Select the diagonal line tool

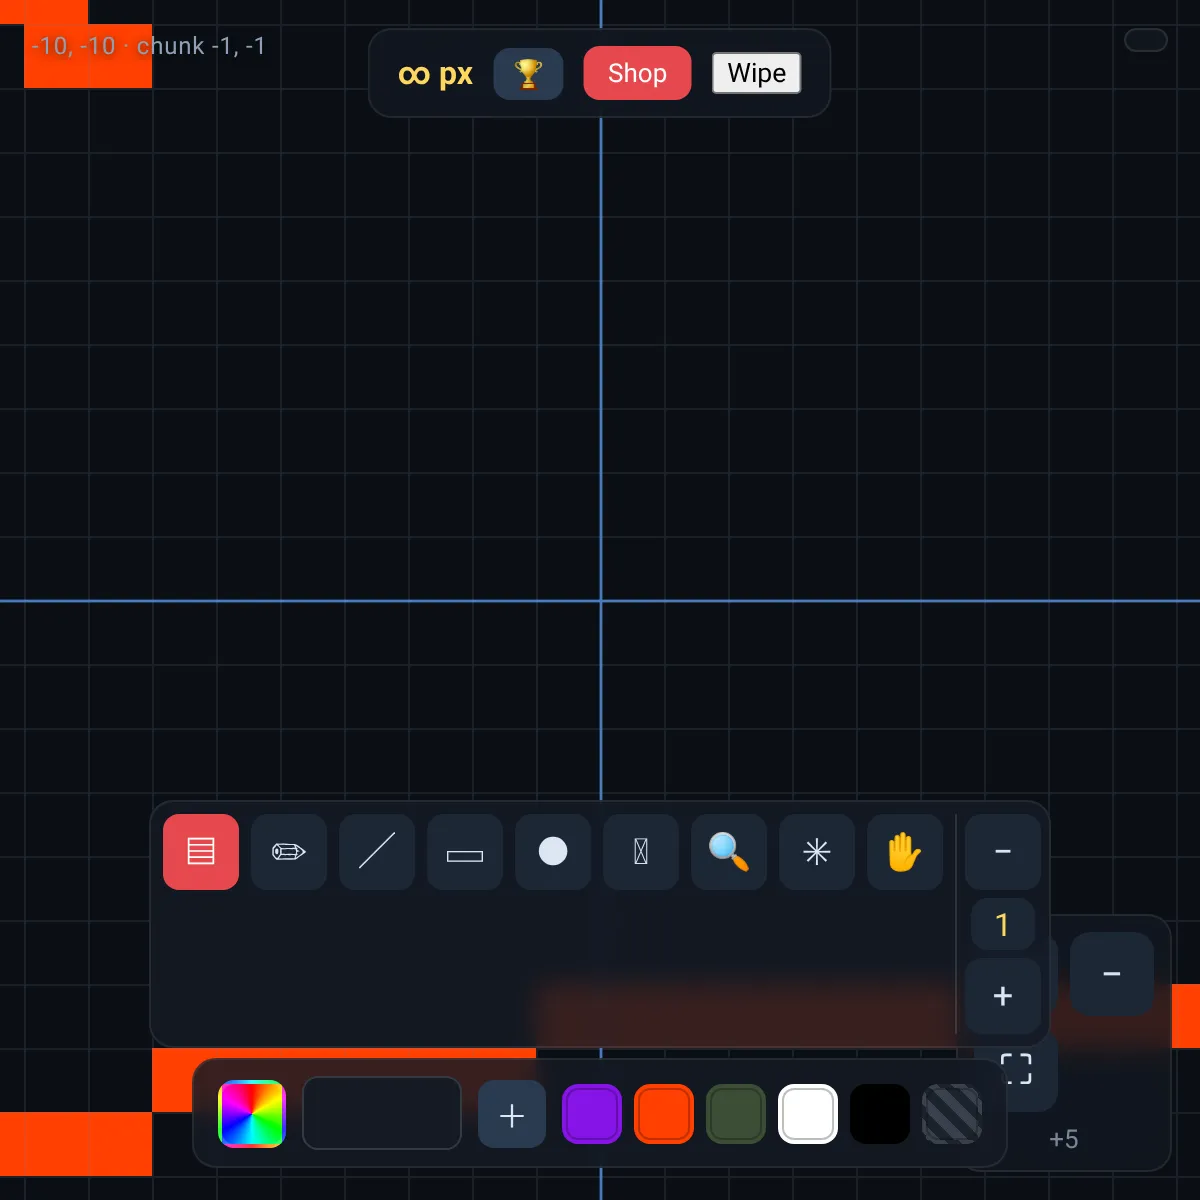pyautogui.click(x=377, y=852)
